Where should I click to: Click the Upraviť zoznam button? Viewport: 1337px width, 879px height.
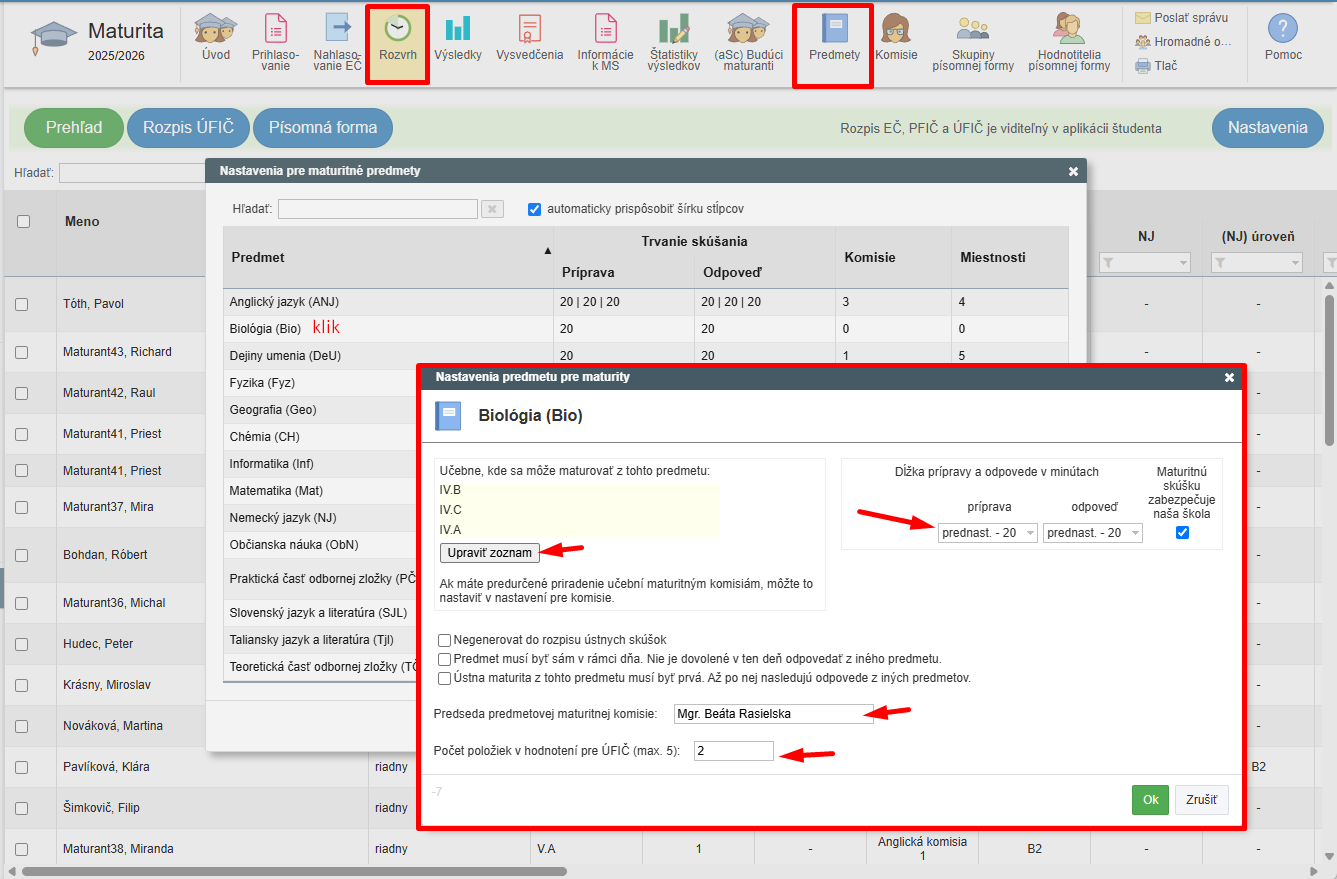point(489,552)
